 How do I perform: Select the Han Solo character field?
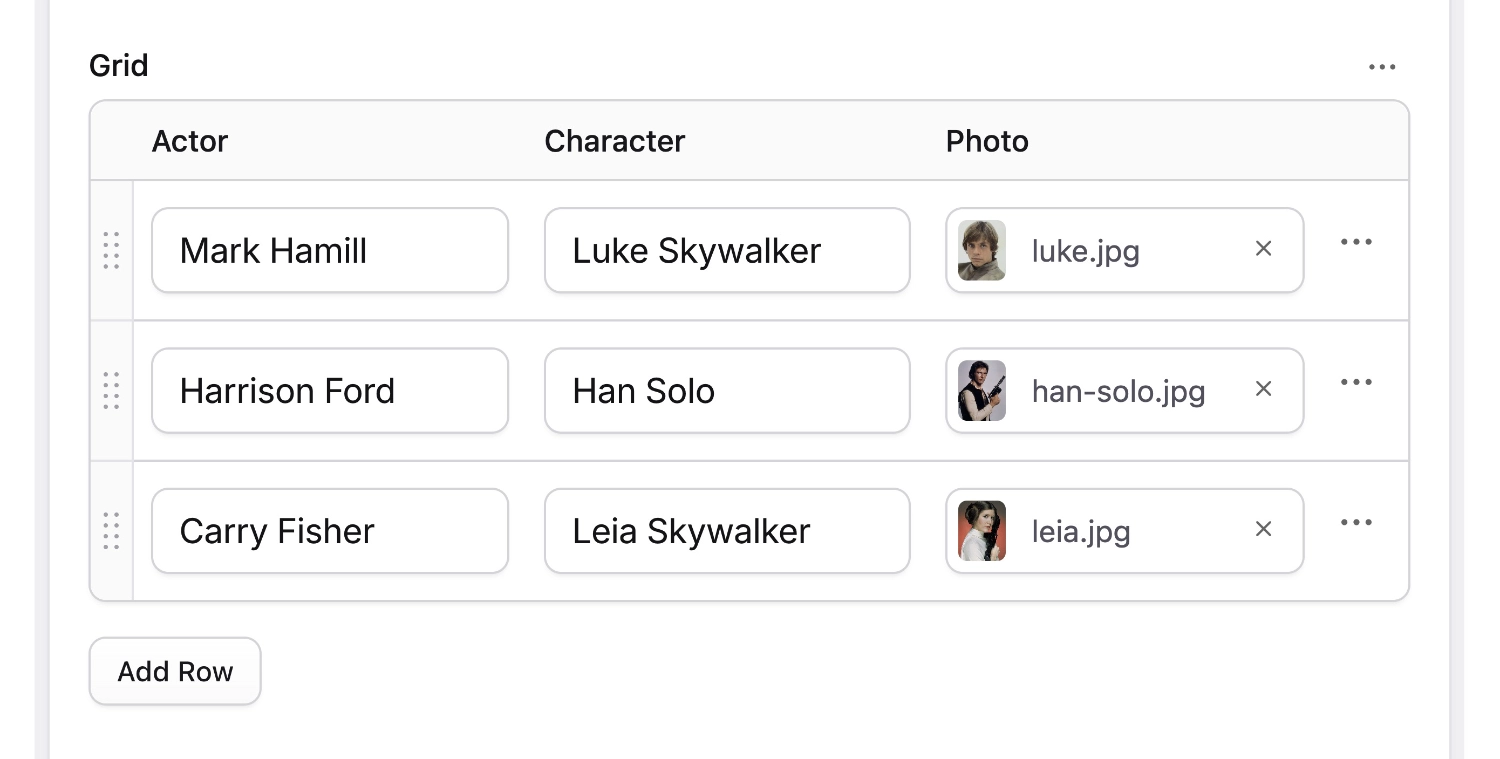point(727,391)
